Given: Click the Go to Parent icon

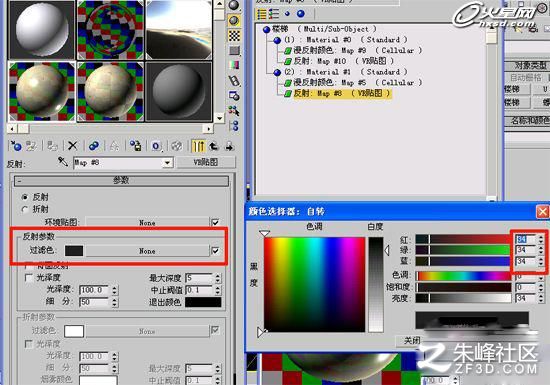Looking at the screenshot, I should click(x=214, y=146).
